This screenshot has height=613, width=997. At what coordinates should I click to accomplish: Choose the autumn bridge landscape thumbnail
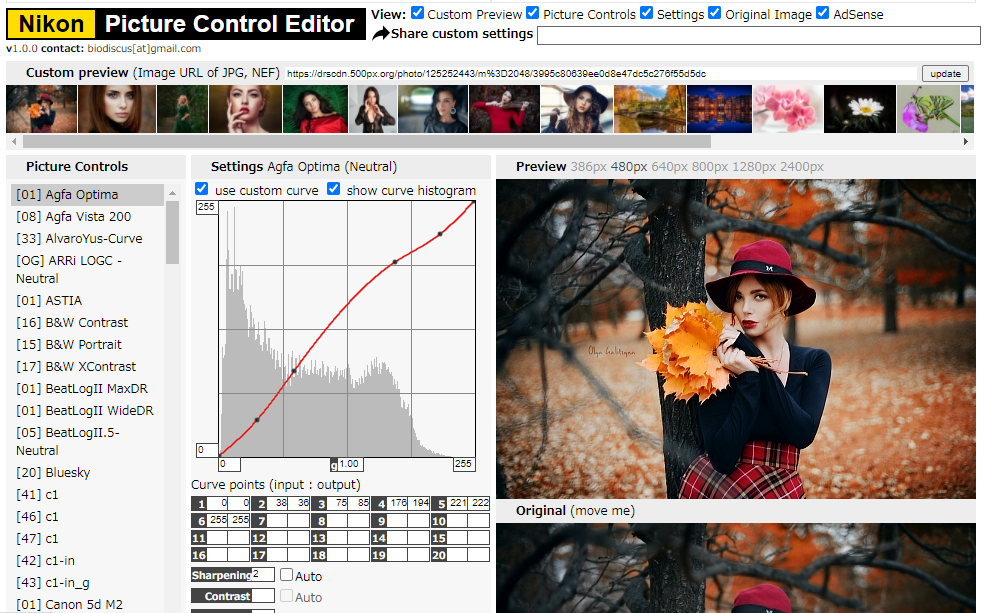point(650,109)
